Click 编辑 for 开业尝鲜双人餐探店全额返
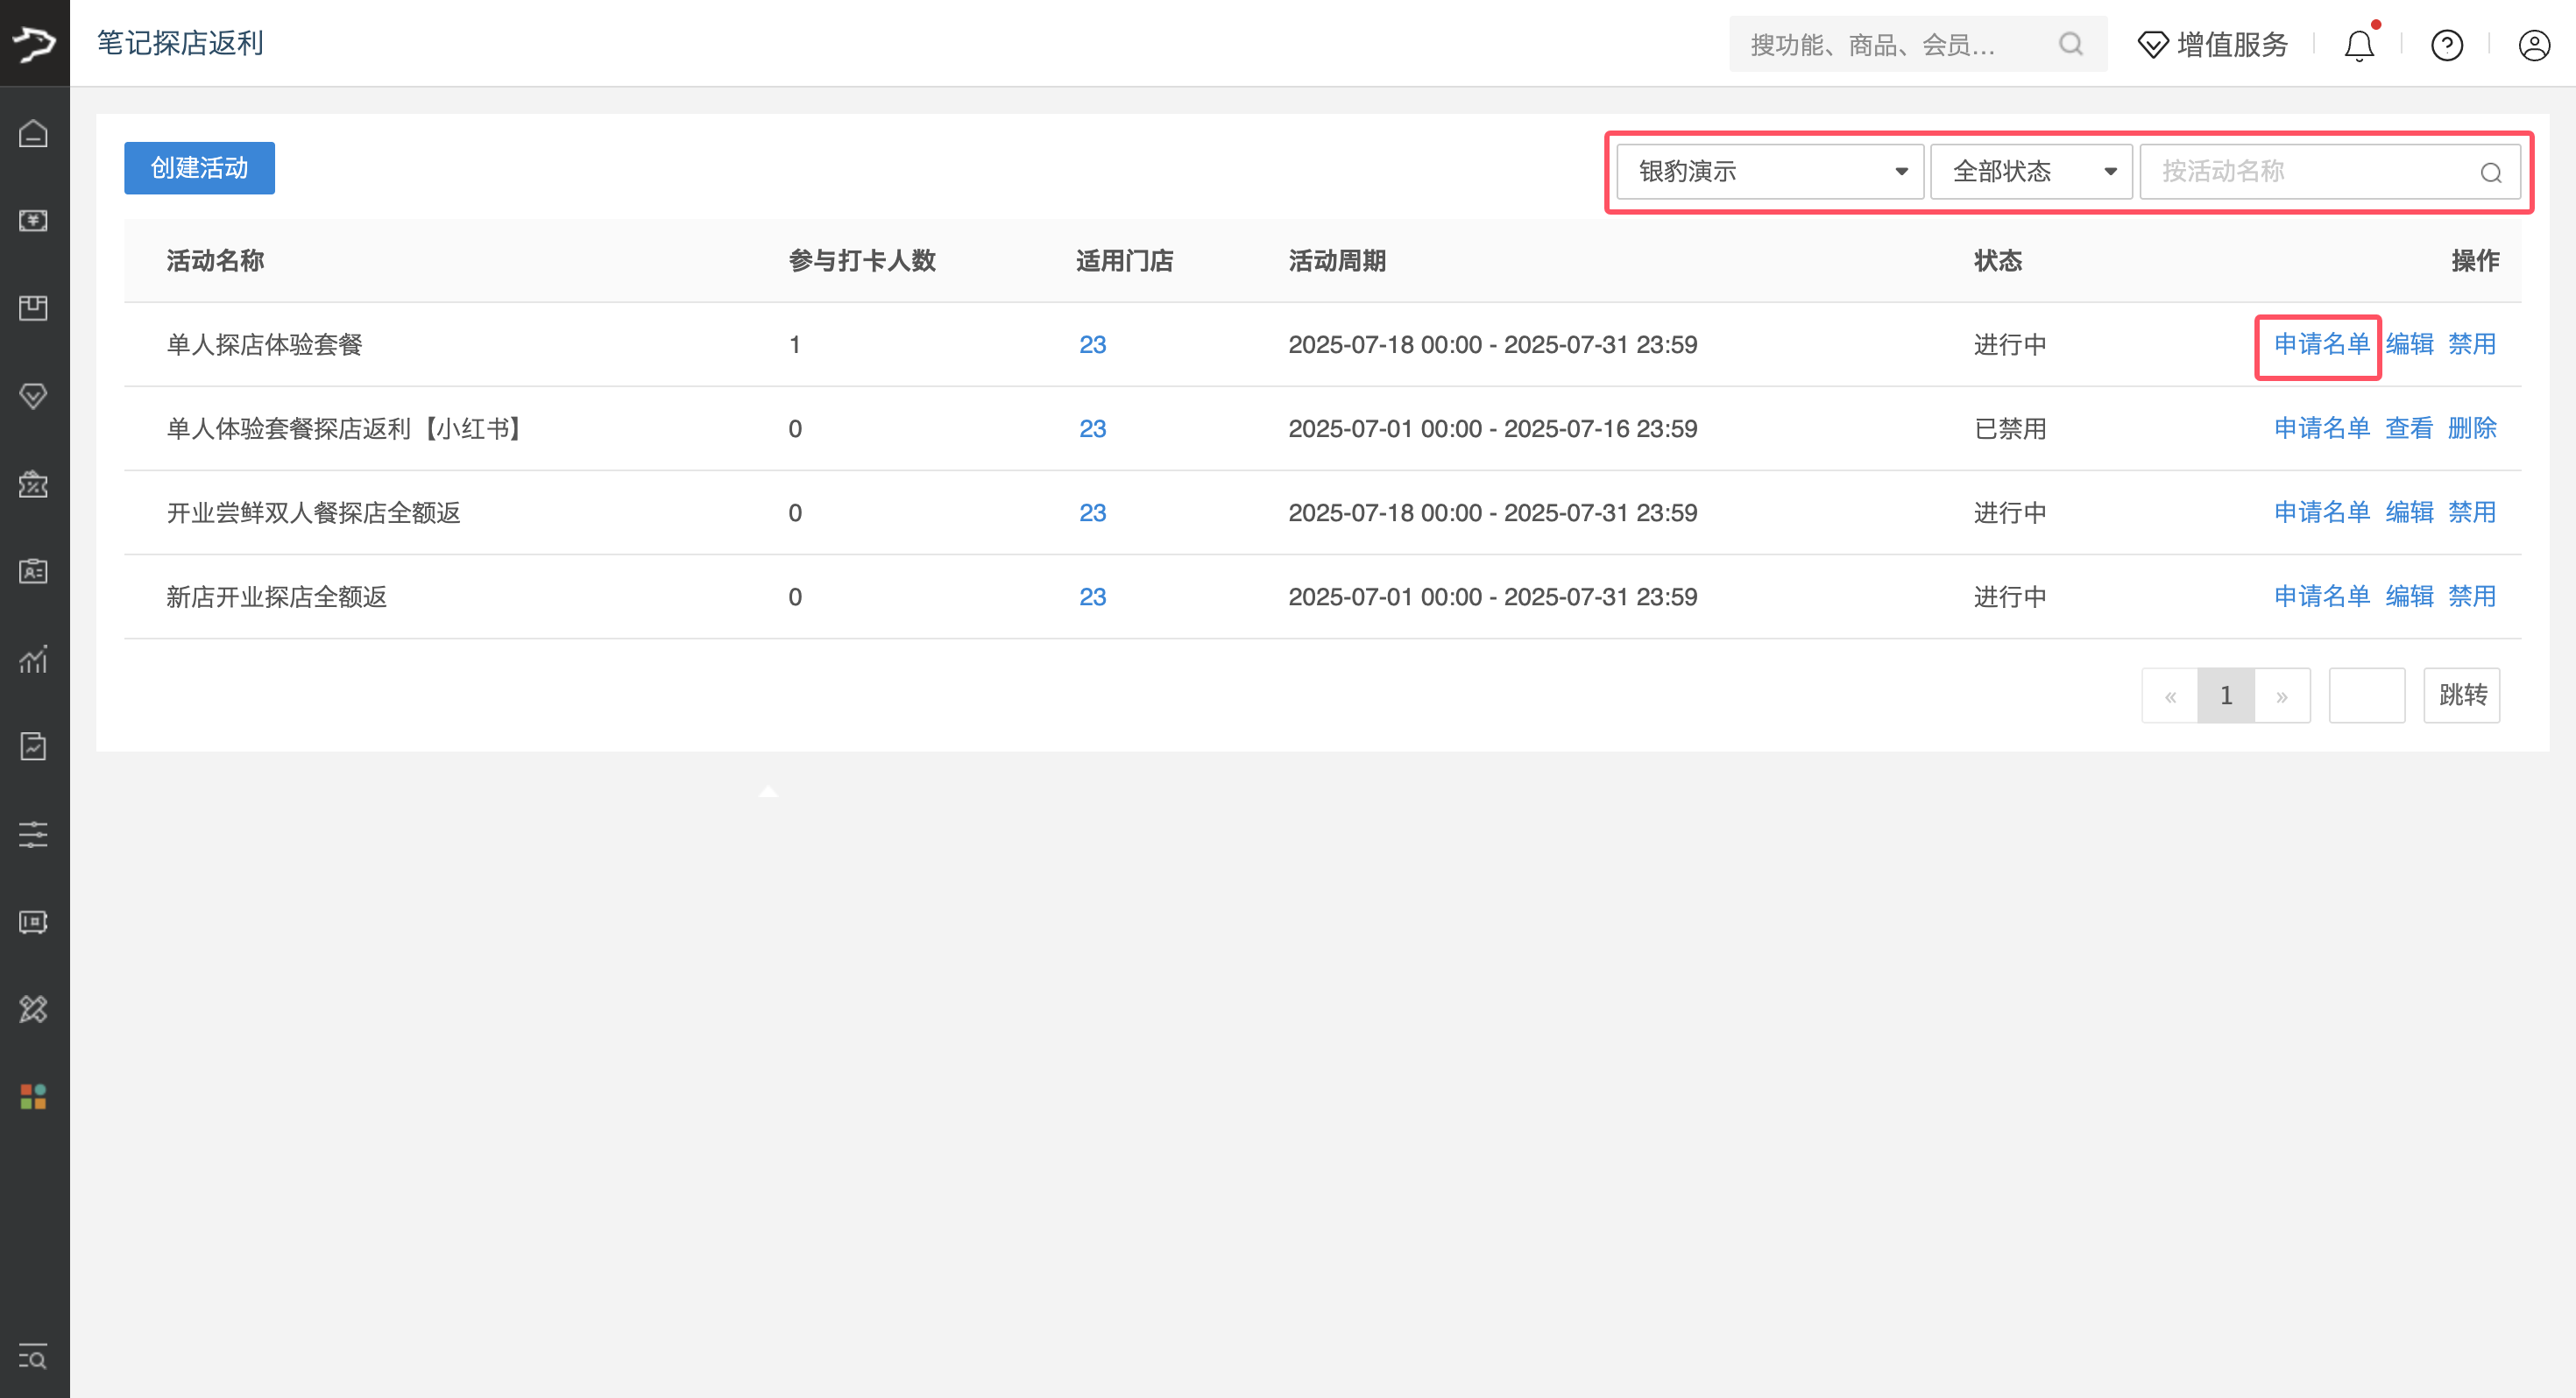The image size is (2576, 1398). [2410, 512]
